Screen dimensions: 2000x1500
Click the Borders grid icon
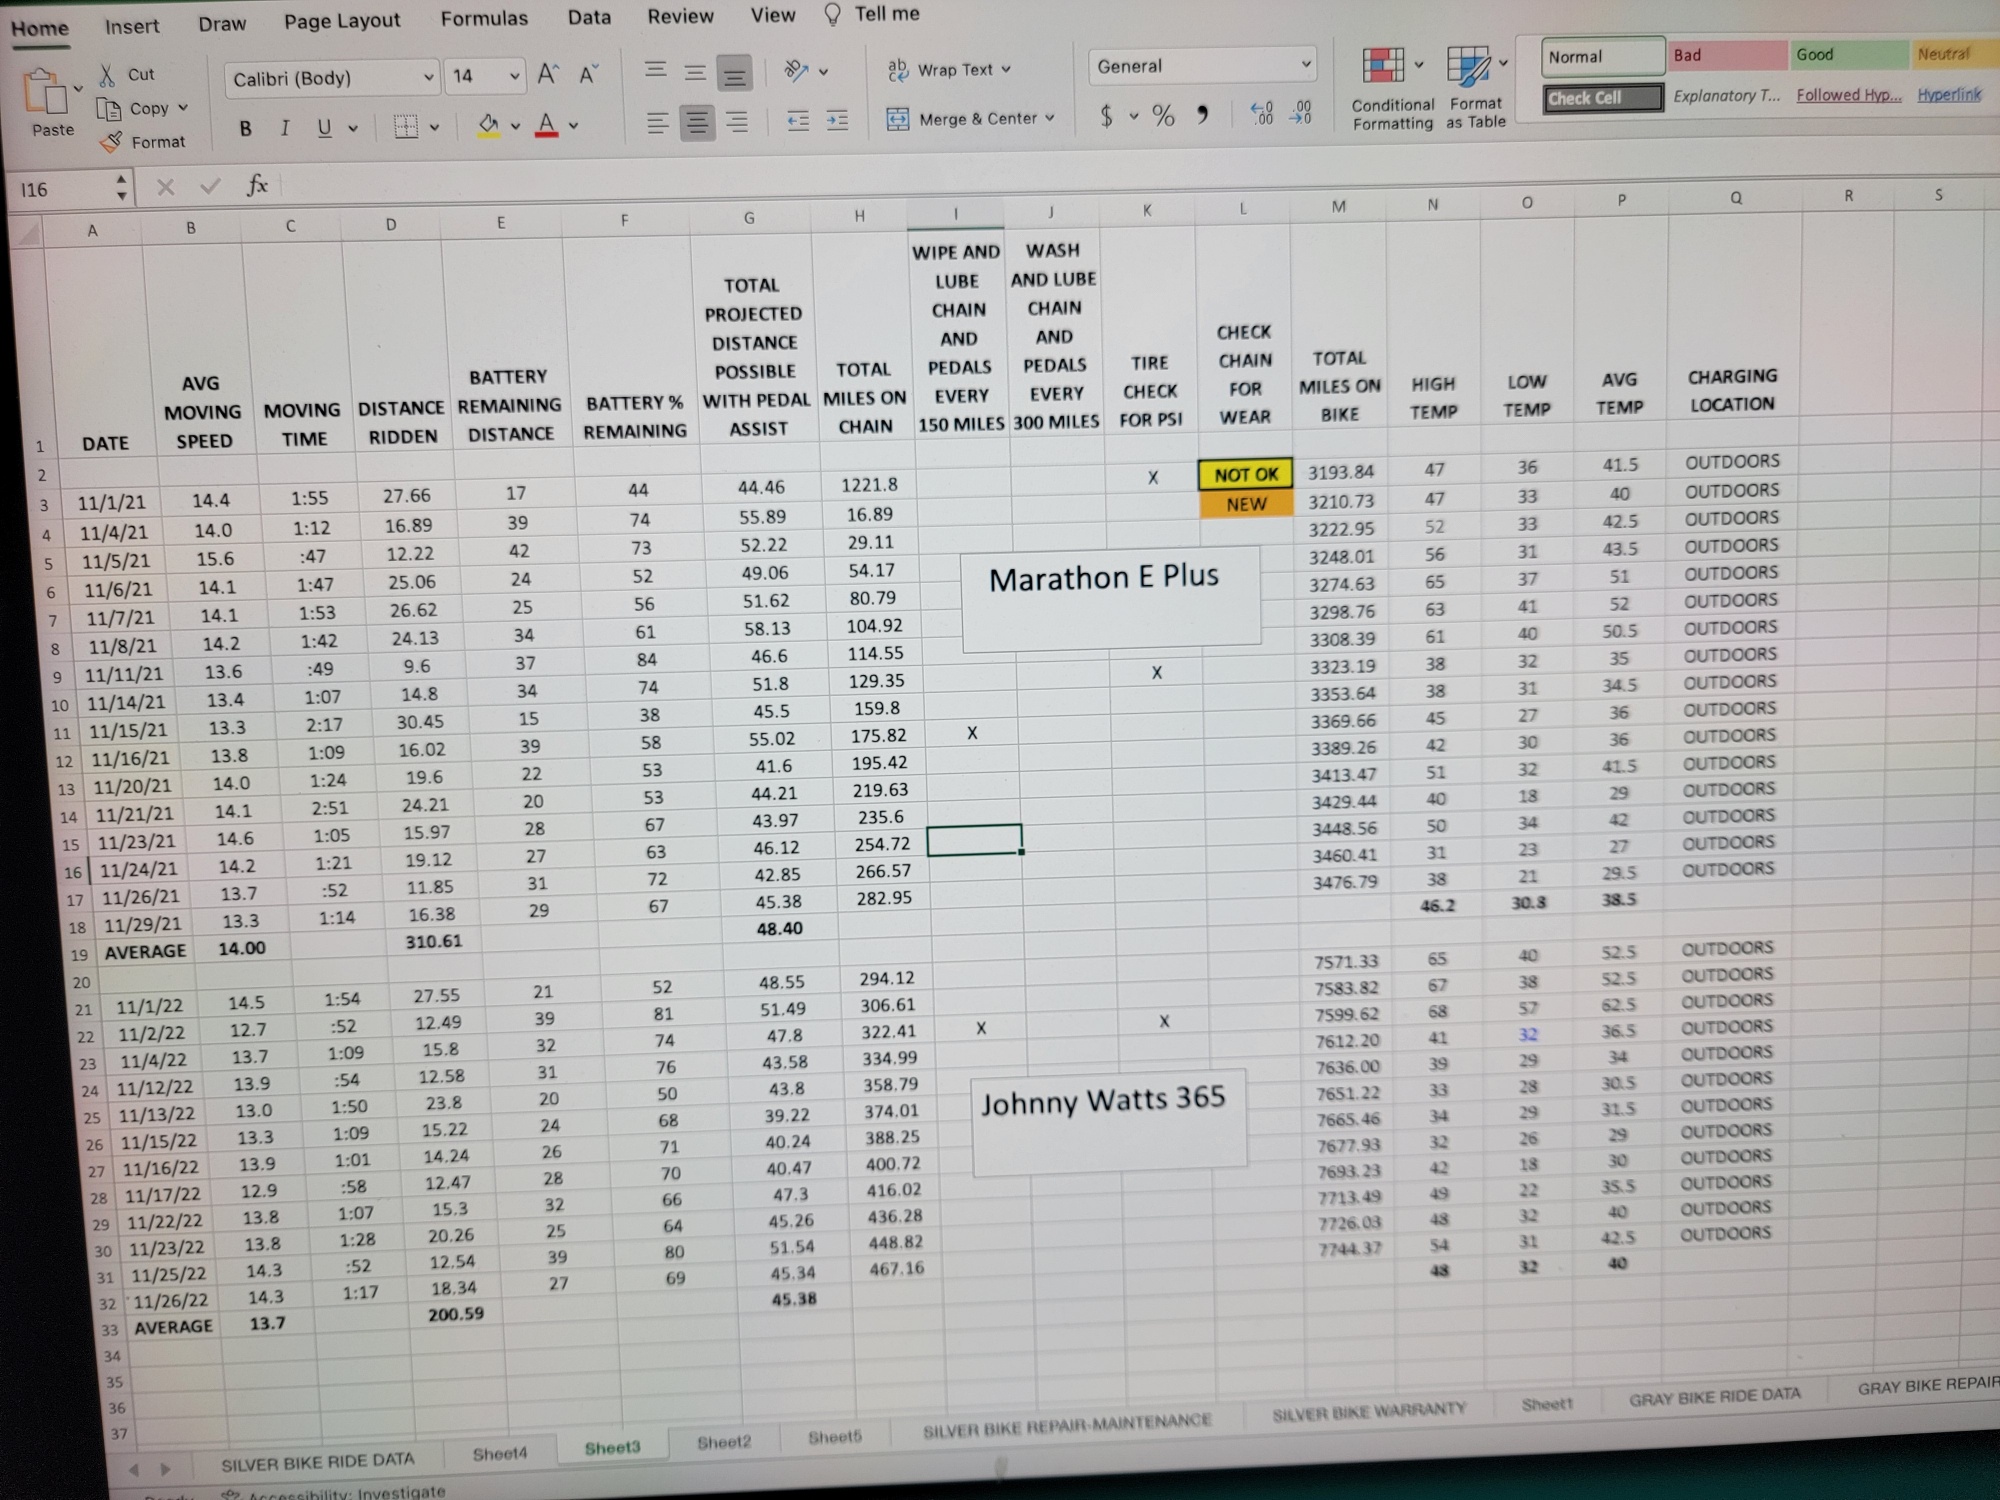pos(405,126)
